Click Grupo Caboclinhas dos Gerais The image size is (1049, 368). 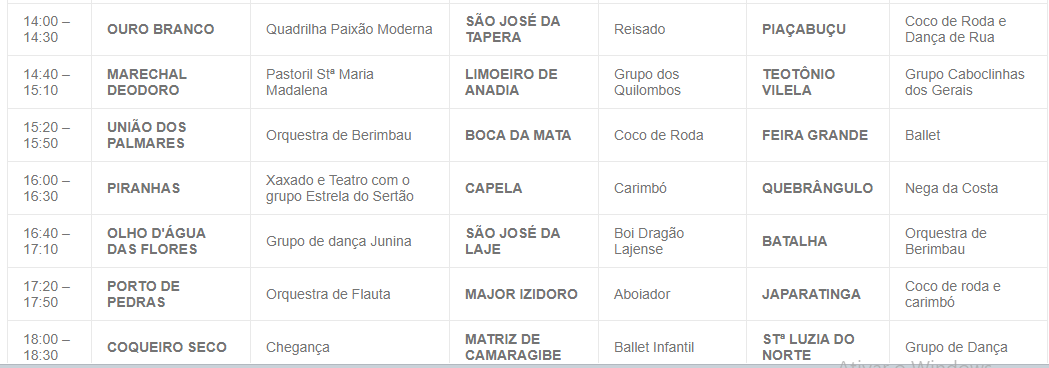pos(965,82)
